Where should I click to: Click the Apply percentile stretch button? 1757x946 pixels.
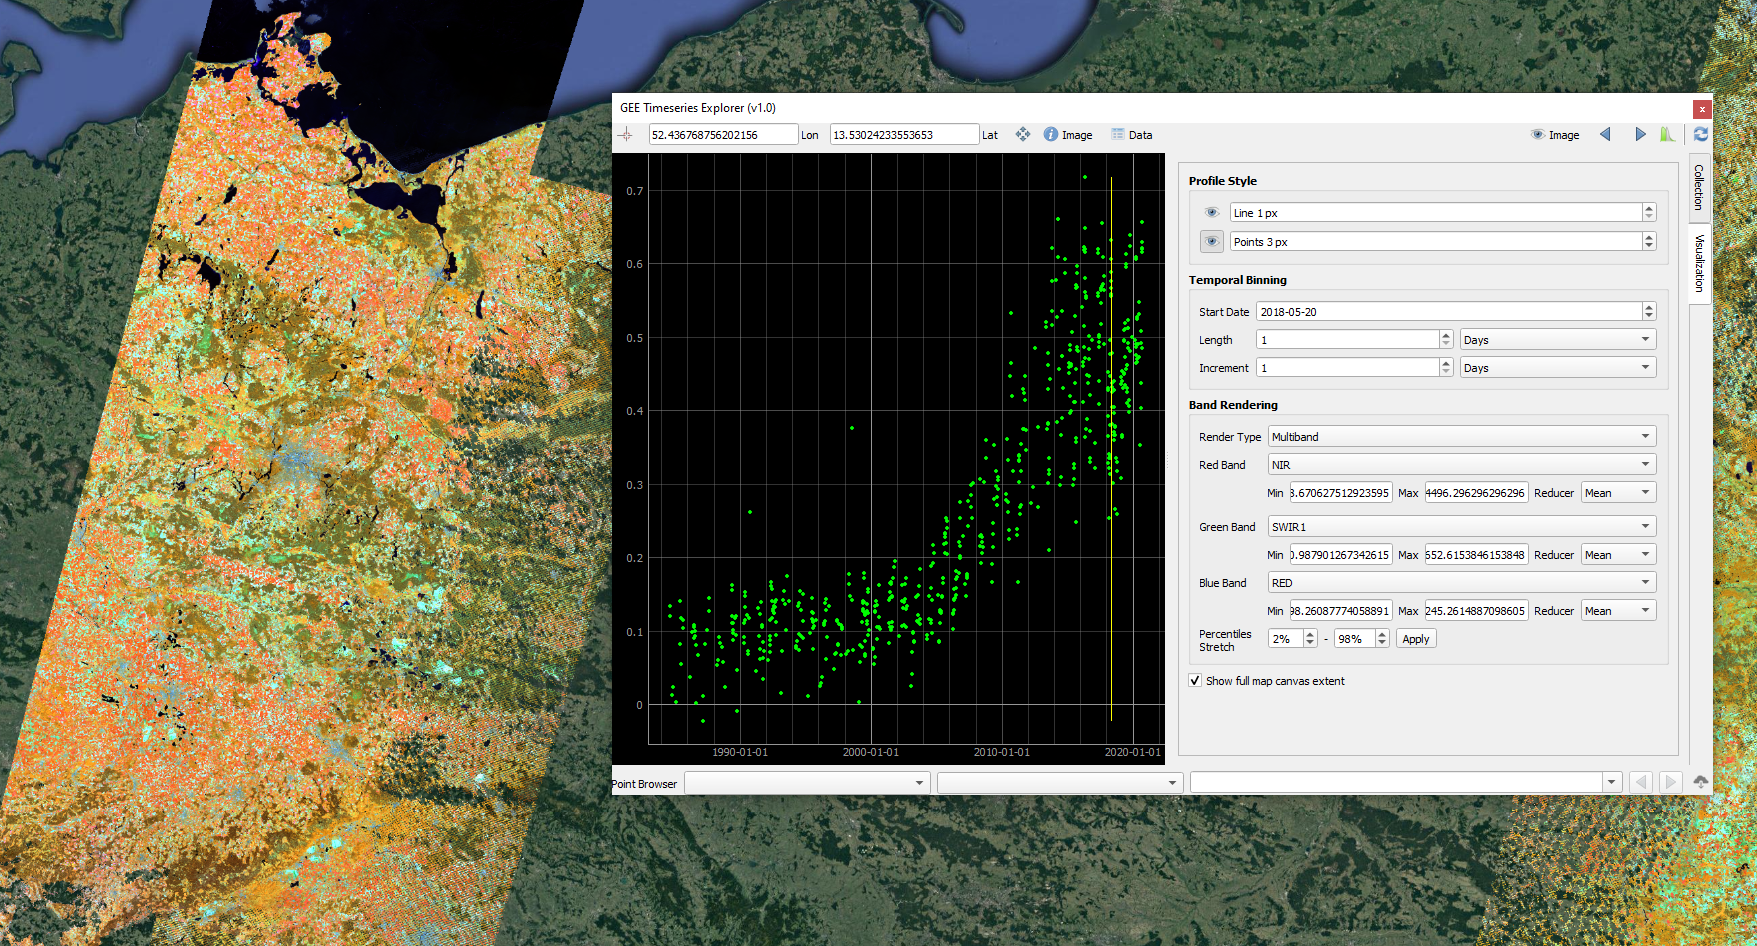(x=1416, y=639)
